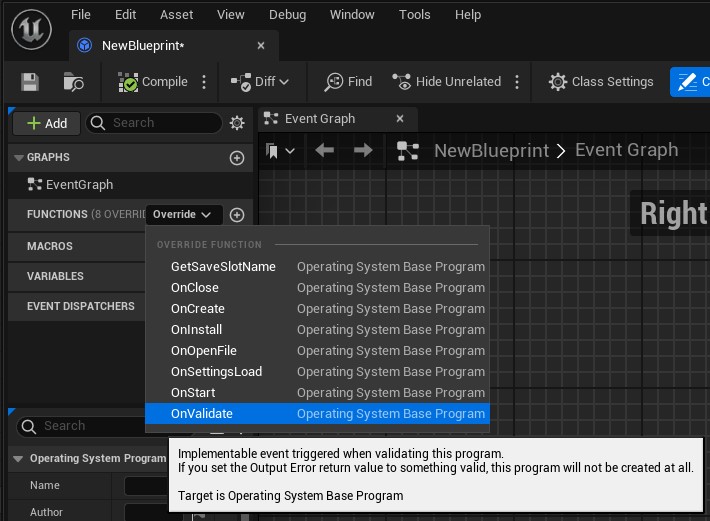Collapse the GRAPHS section

[x=19, y=158]
